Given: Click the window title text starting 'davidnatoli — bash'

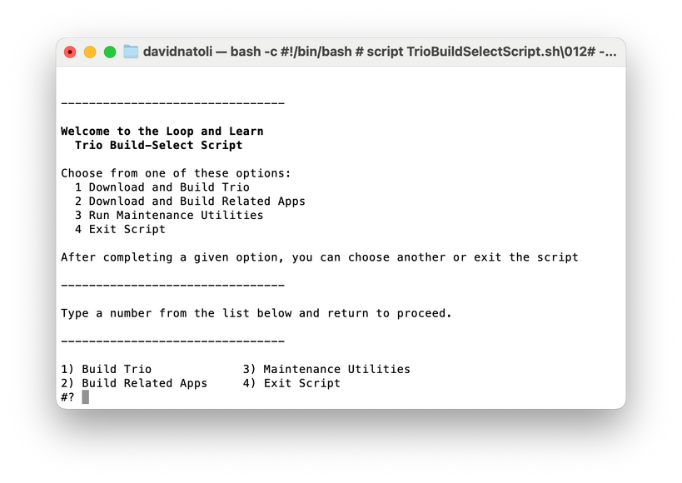Looking at the screenshot, I should coord(380,52).
